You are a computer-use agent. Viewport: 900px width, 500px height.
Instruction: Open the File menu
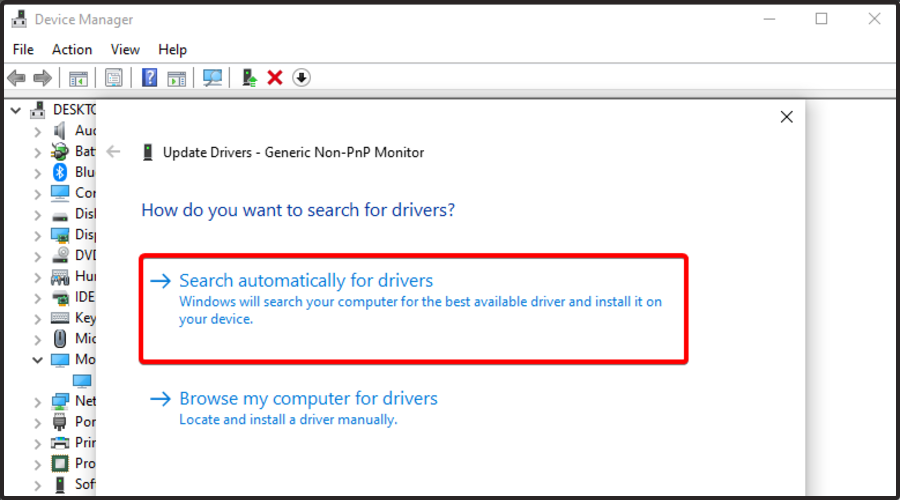(23, 49)
